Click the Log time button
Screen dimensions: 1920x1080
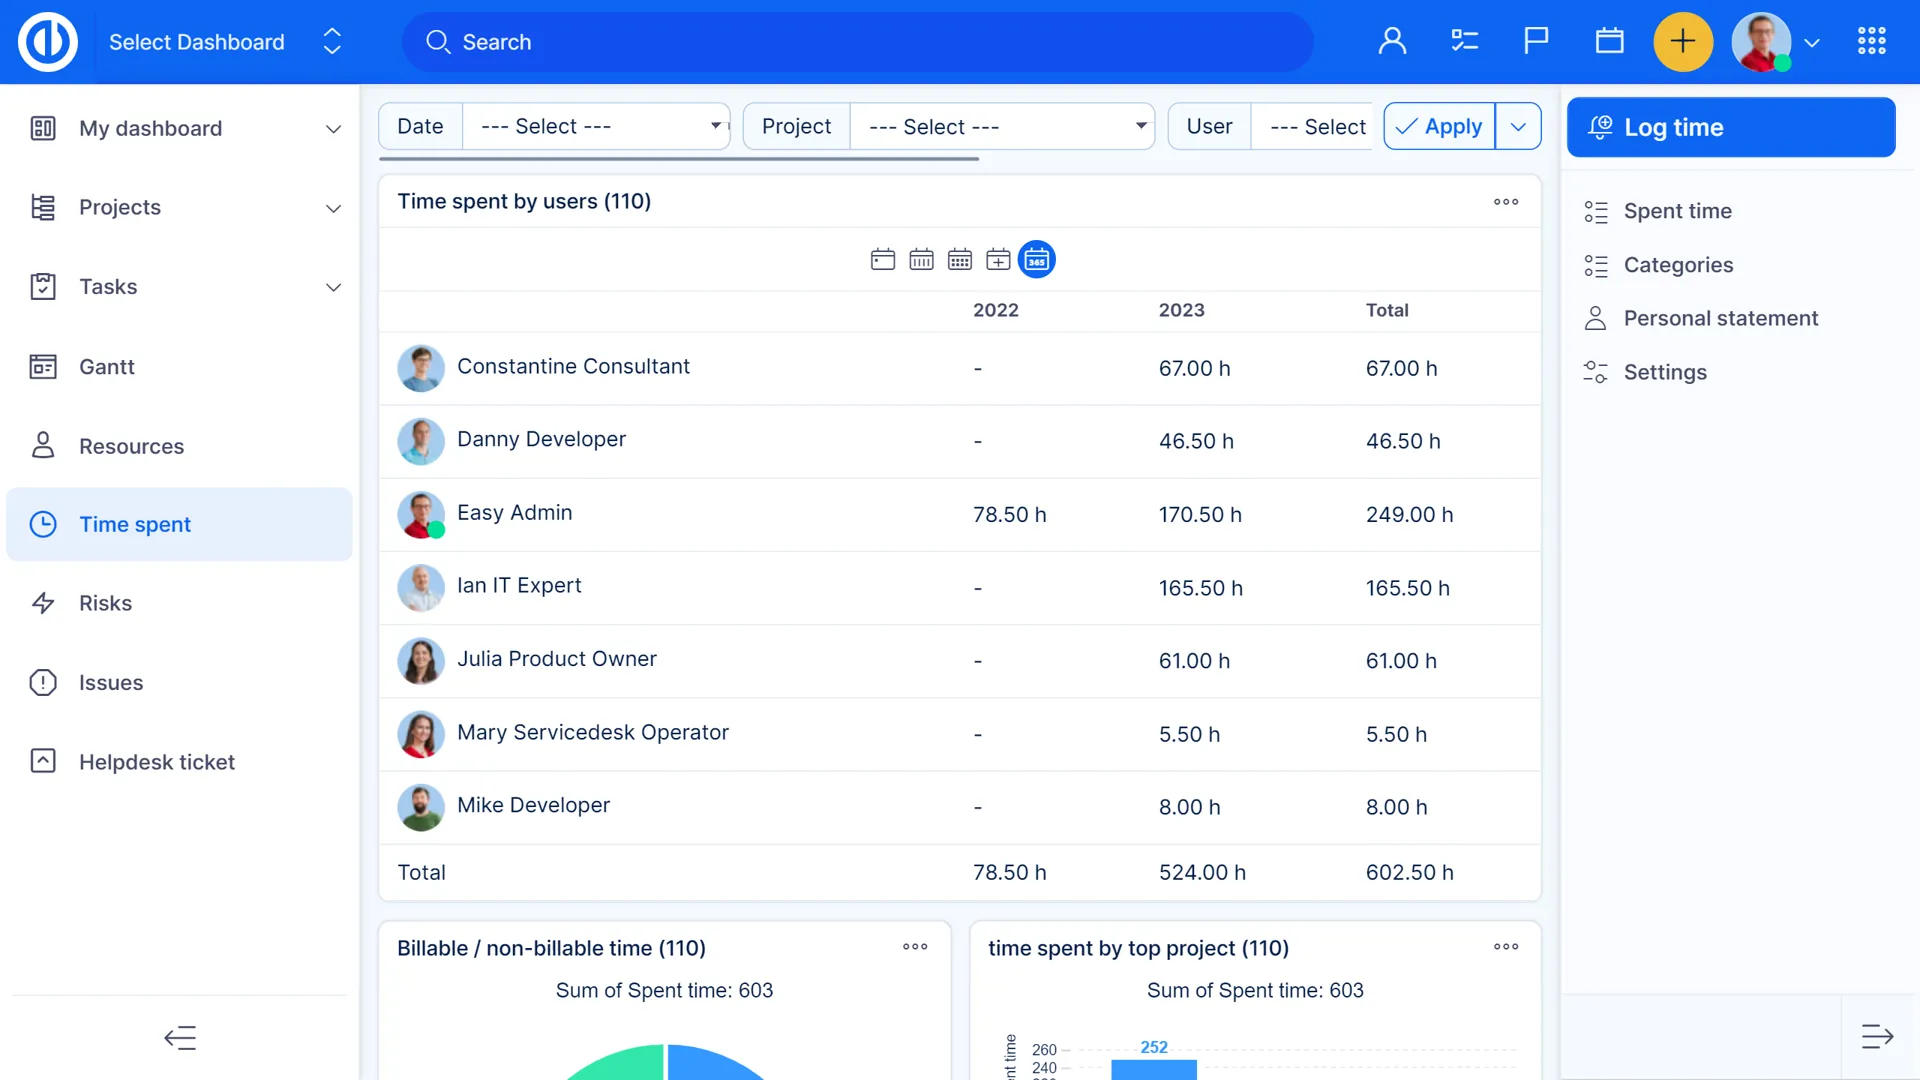click(1731, 128)
